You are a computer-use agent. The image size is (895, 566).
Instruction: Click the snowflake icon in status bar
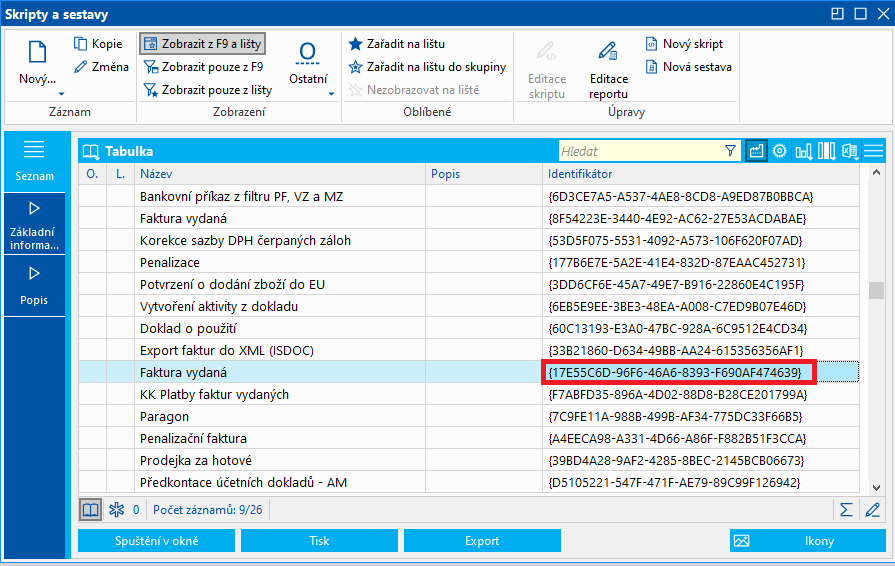click(x=116, y=510)
